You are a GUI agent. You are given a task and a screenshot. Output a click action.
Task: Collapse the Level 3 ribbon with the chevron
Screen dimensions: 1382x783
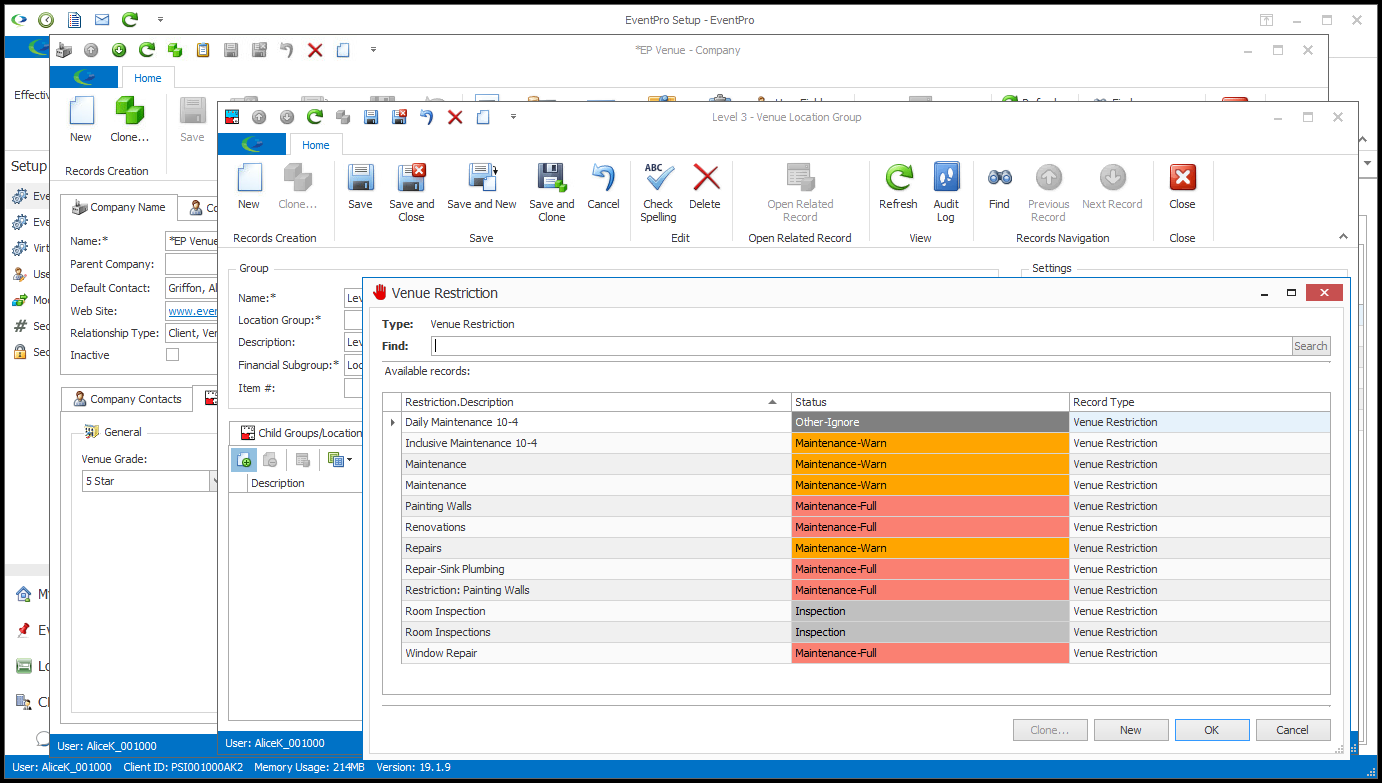click(1343, 237)
